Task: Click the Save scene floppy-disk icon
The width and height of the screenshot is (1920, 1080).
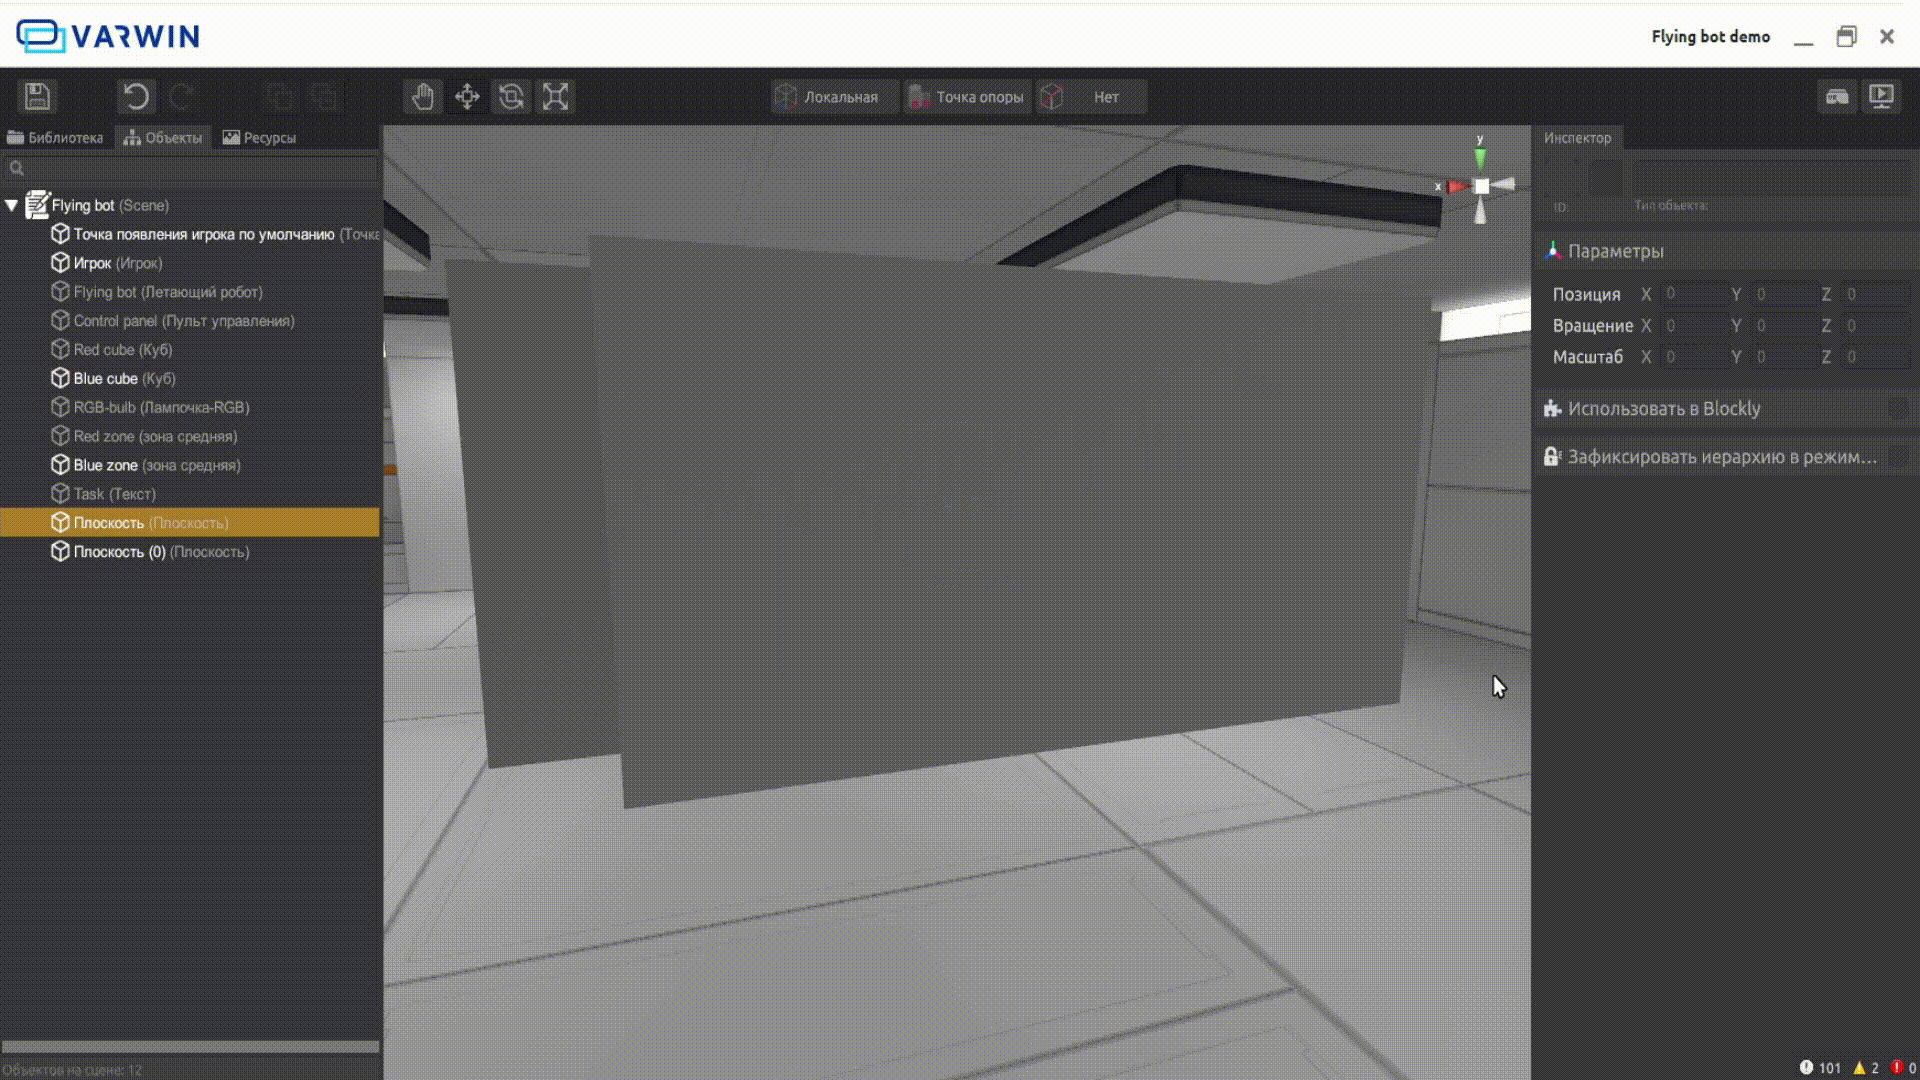Action: pyautogui.click(x=37, y=96)
